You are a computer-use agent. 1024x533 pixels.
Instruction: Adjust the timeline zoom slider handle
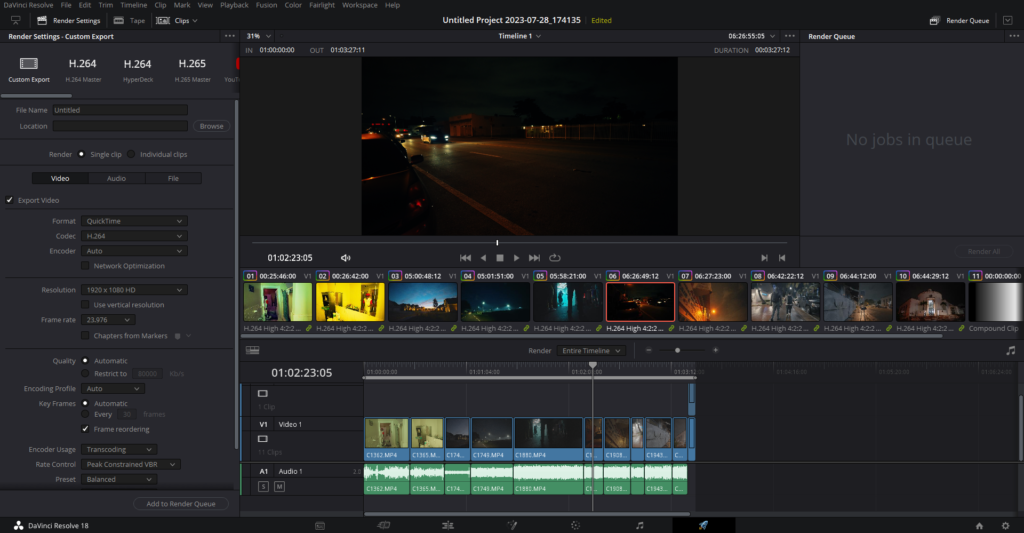[677, 351]
